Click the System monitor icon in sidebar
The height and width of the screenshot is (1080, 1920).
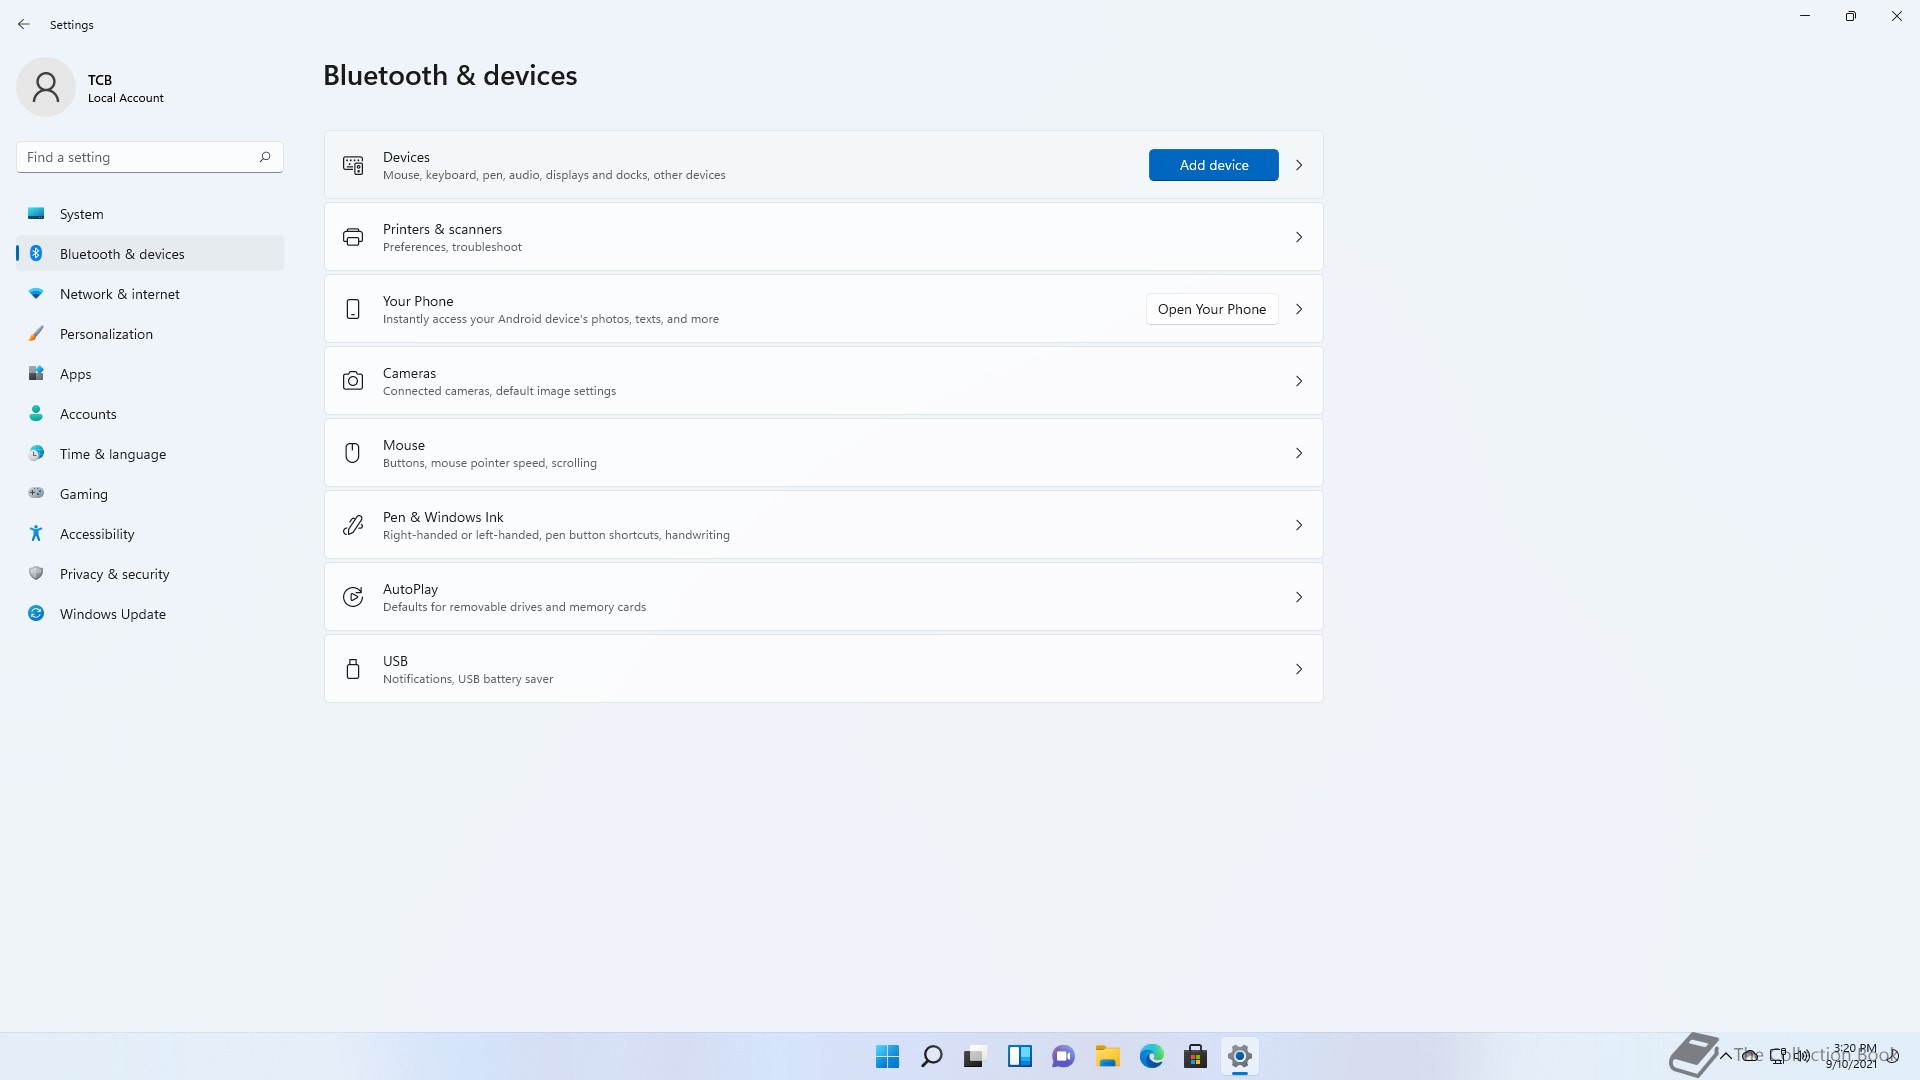click(x=36, y=214)
